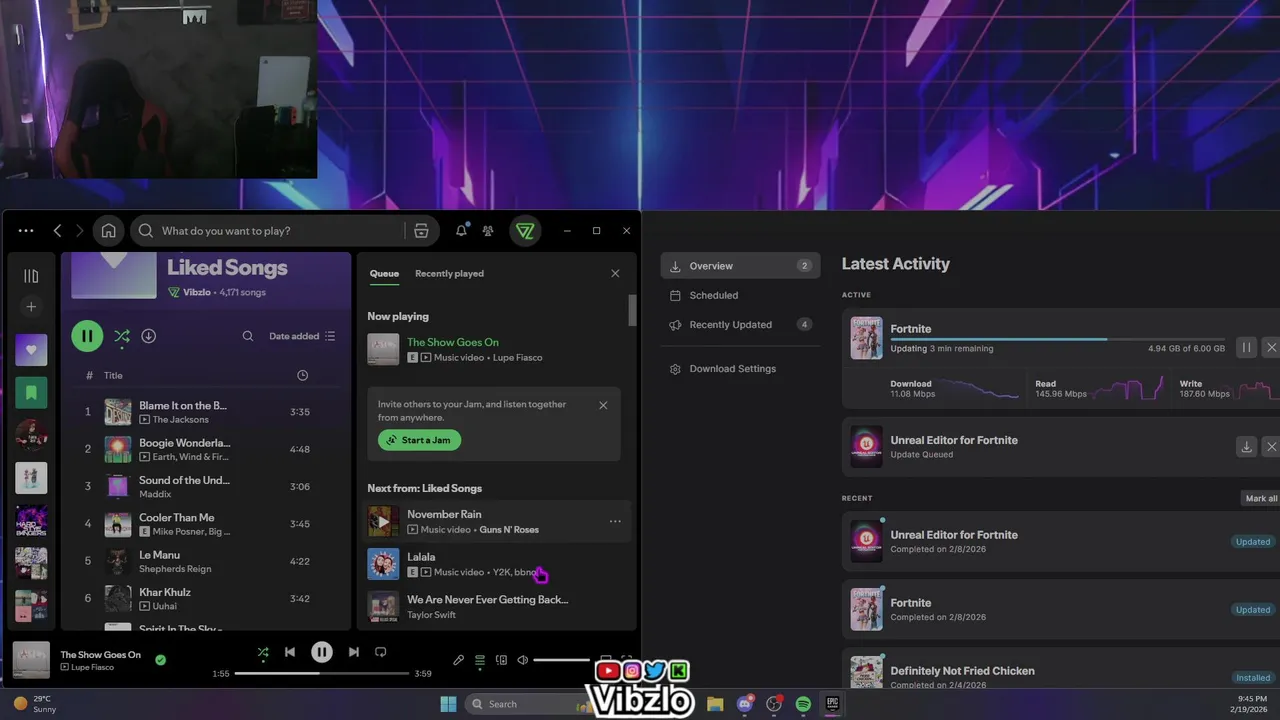
Task: Click the green saved checkmark for current song
Action: [x=160, y=660]
